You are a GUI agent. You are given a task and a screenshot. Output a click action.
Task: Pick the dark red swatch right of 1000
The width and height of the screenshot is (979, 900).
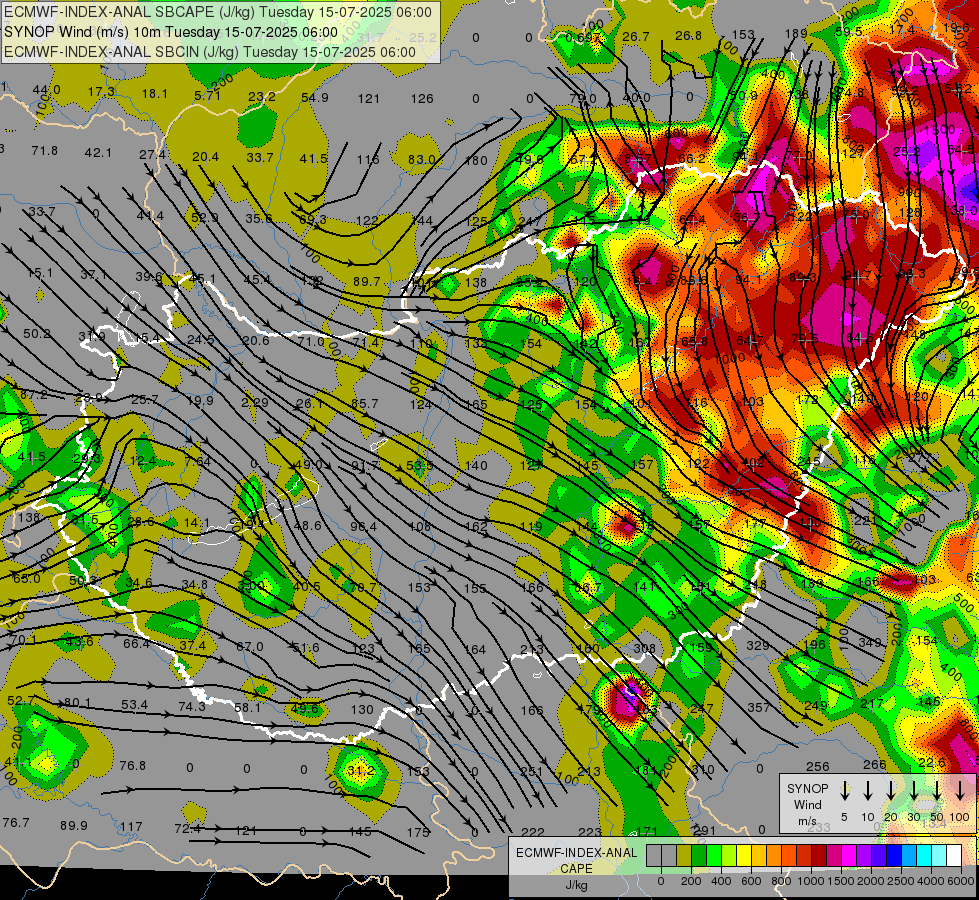point(819,855)
